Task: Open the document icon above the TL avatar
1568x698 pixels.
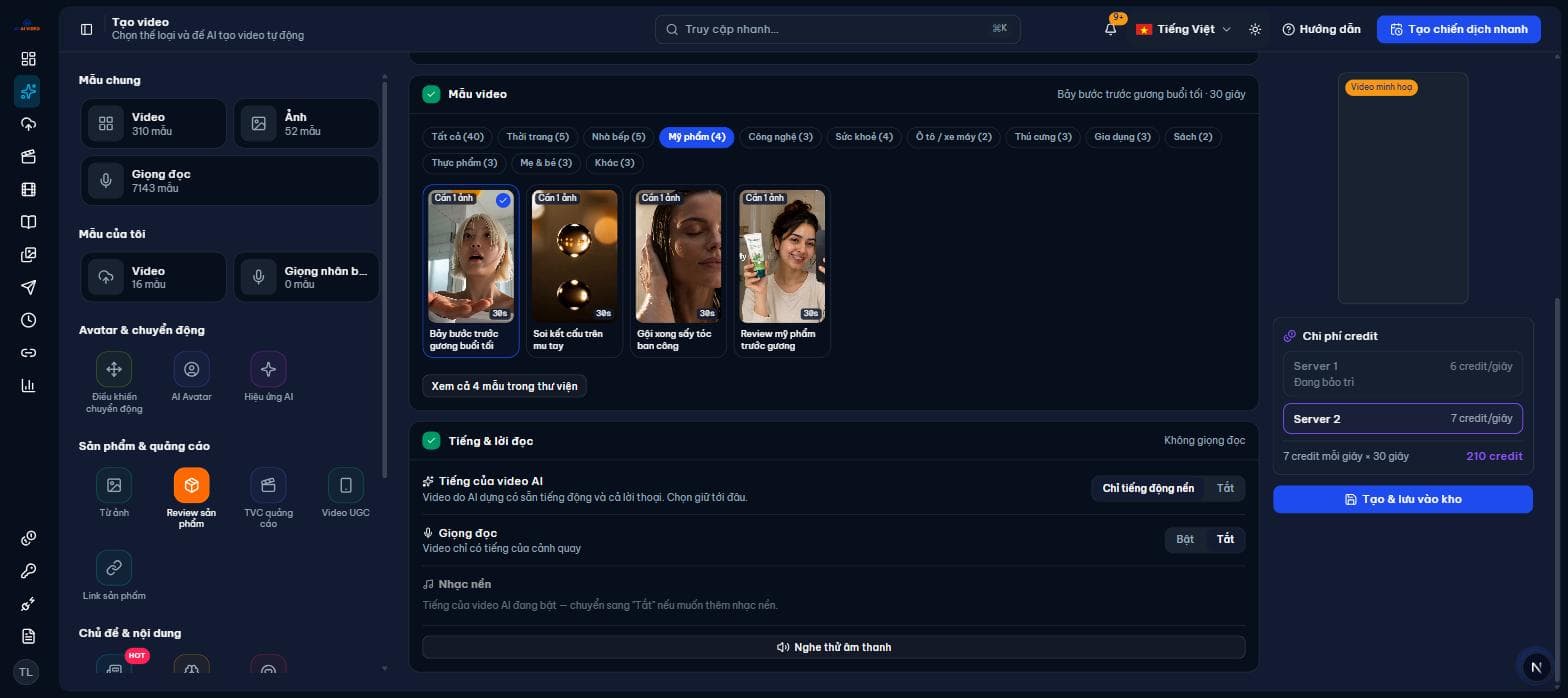Action: click(x=28, y=636)
